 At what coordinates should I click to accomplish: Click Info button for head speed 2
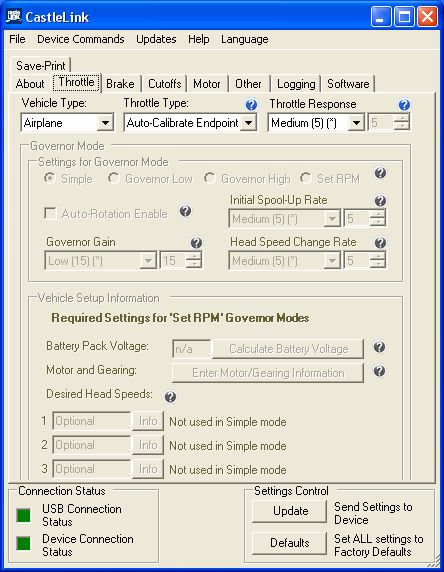pos(148,445)
